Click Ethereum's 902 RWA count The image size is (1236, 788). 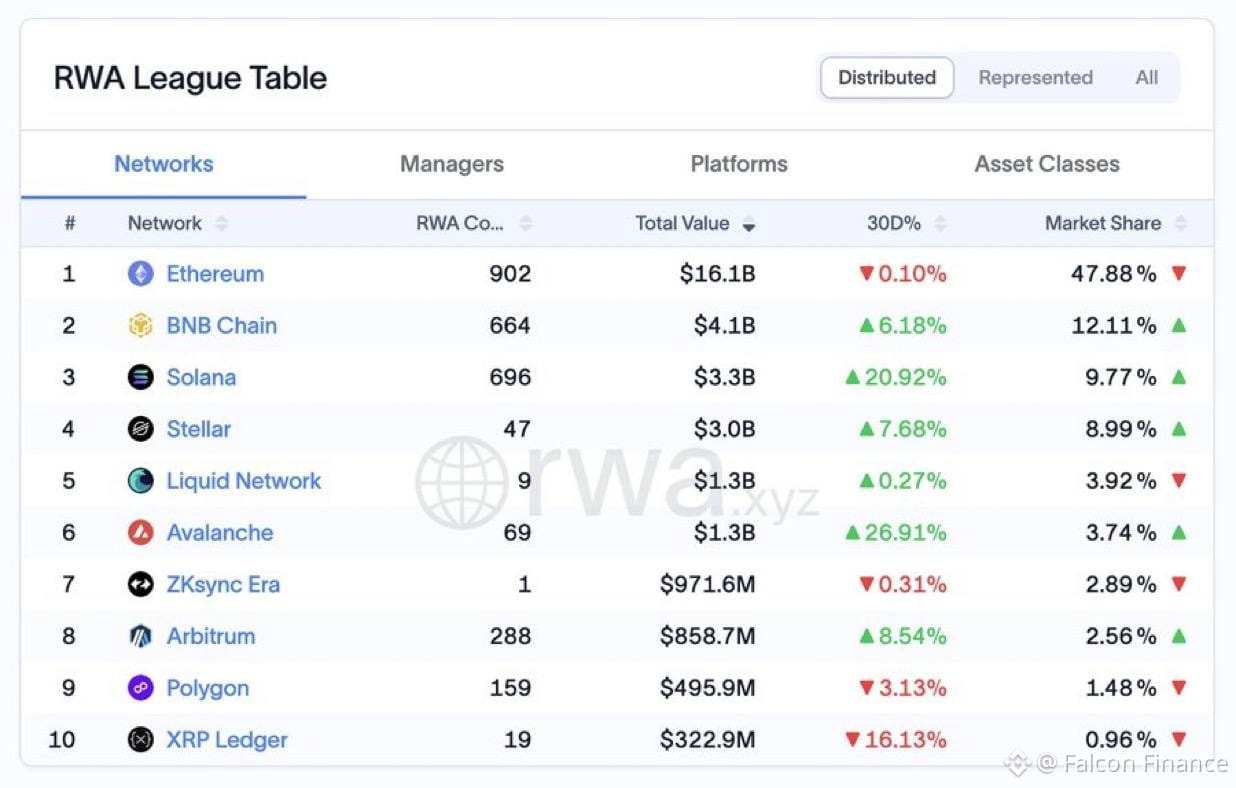pyautogui.click(x=510, y=274)
